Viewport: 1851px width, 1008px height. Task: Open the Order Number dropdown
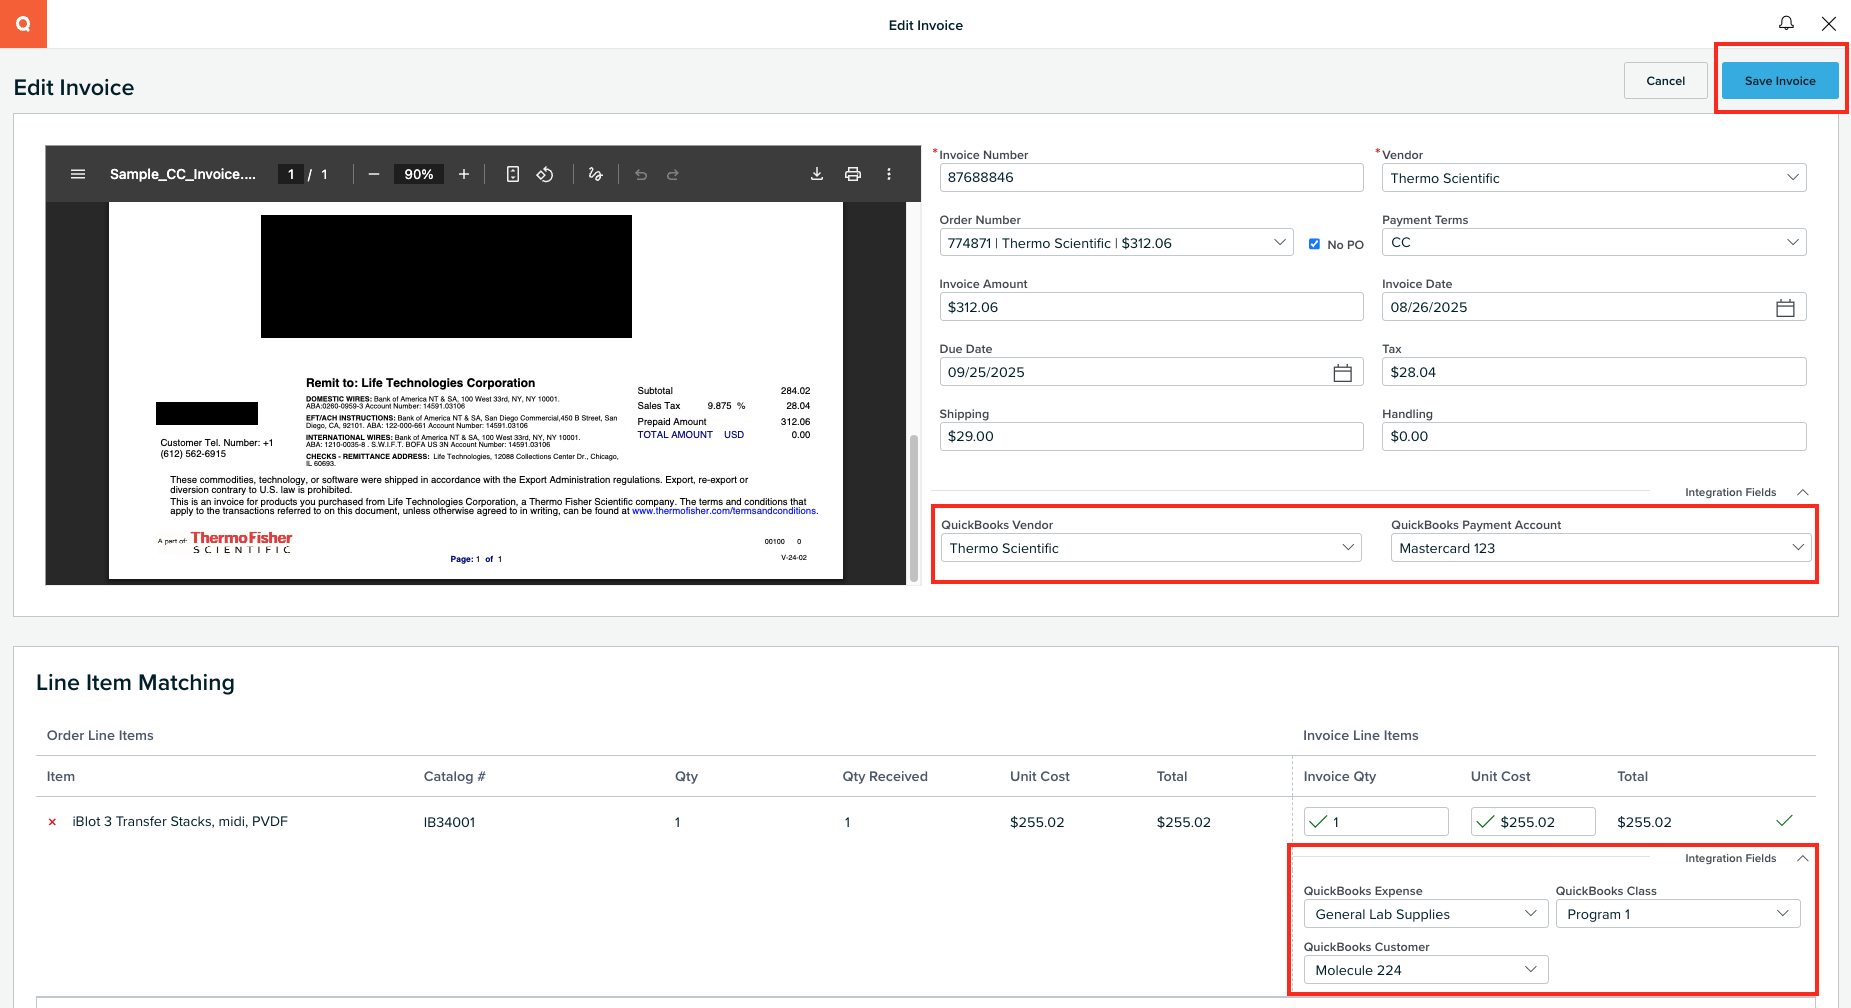[x=1116, y=243]
